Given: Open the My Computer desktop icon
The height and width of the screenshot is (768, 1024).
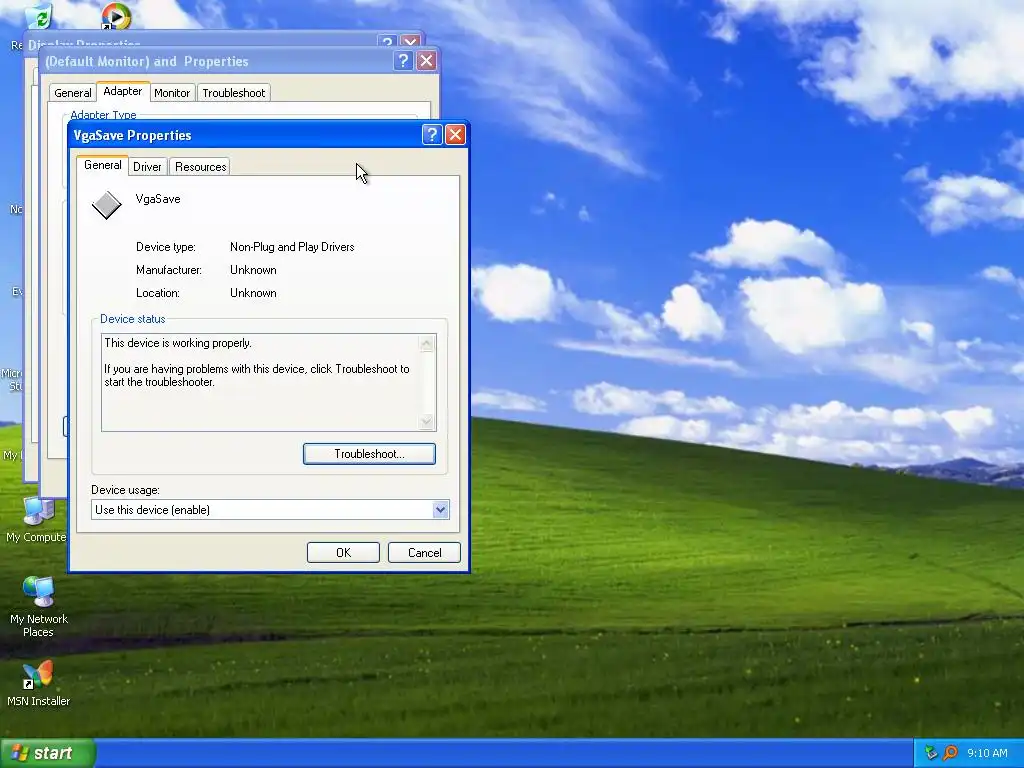Looking at the screenshot, I should tap(38, 519).
